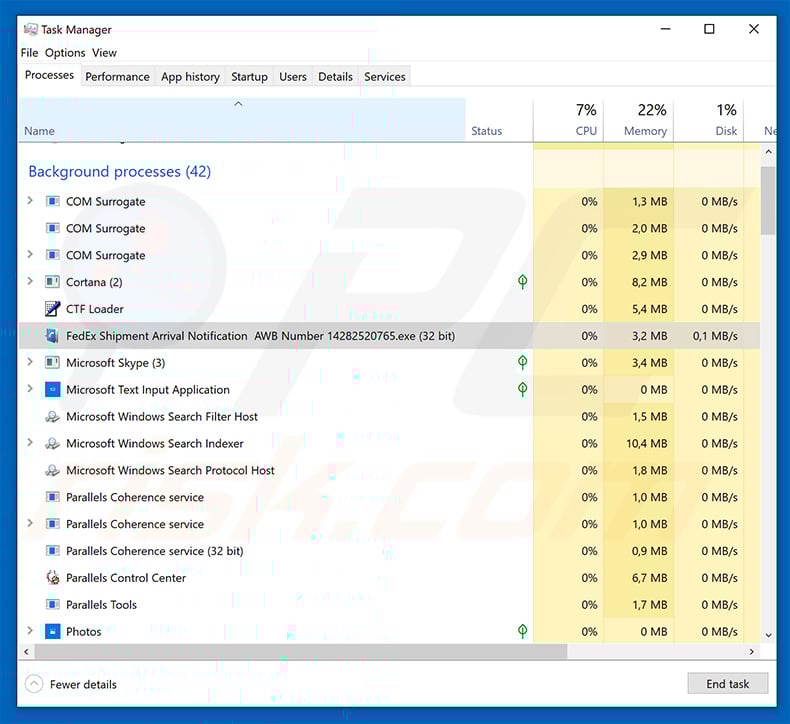Select the FedEx Shipment Arrival Notification process row

(389, 336)
